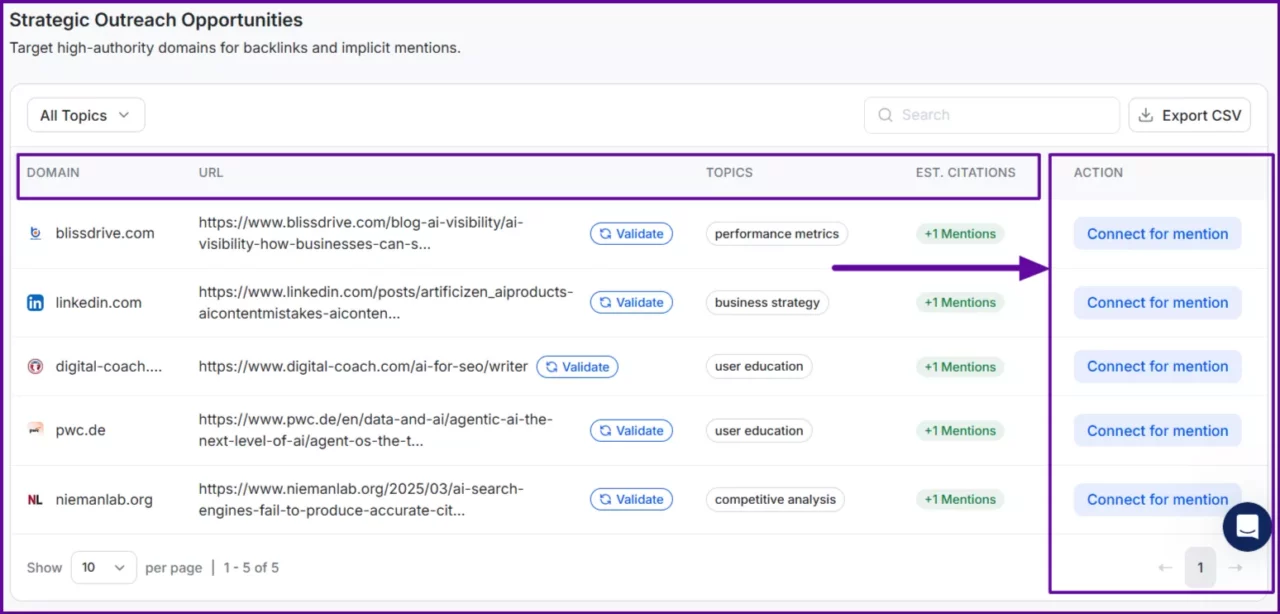Click the magnifier icon in the search box

click(x=885, y=114)
